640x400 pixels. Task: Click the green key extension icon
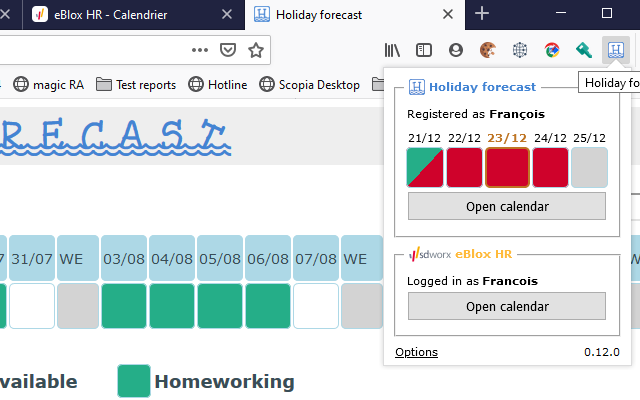[584, 50]
